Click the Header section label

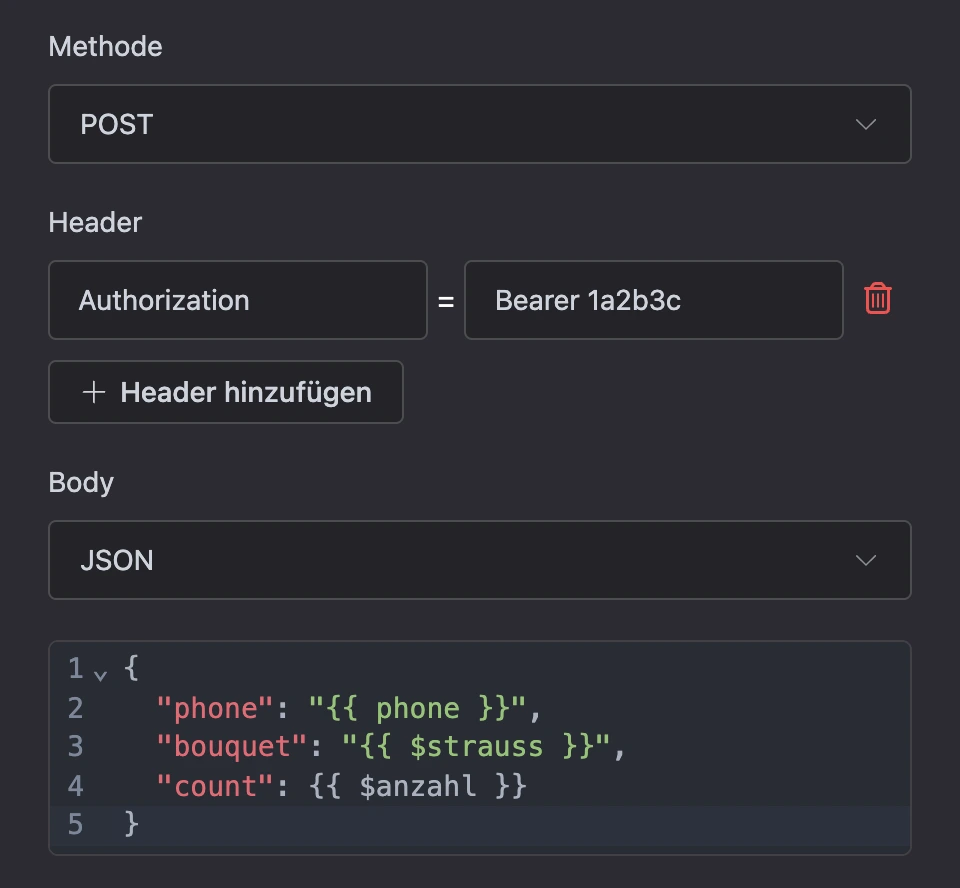point(96,222)
